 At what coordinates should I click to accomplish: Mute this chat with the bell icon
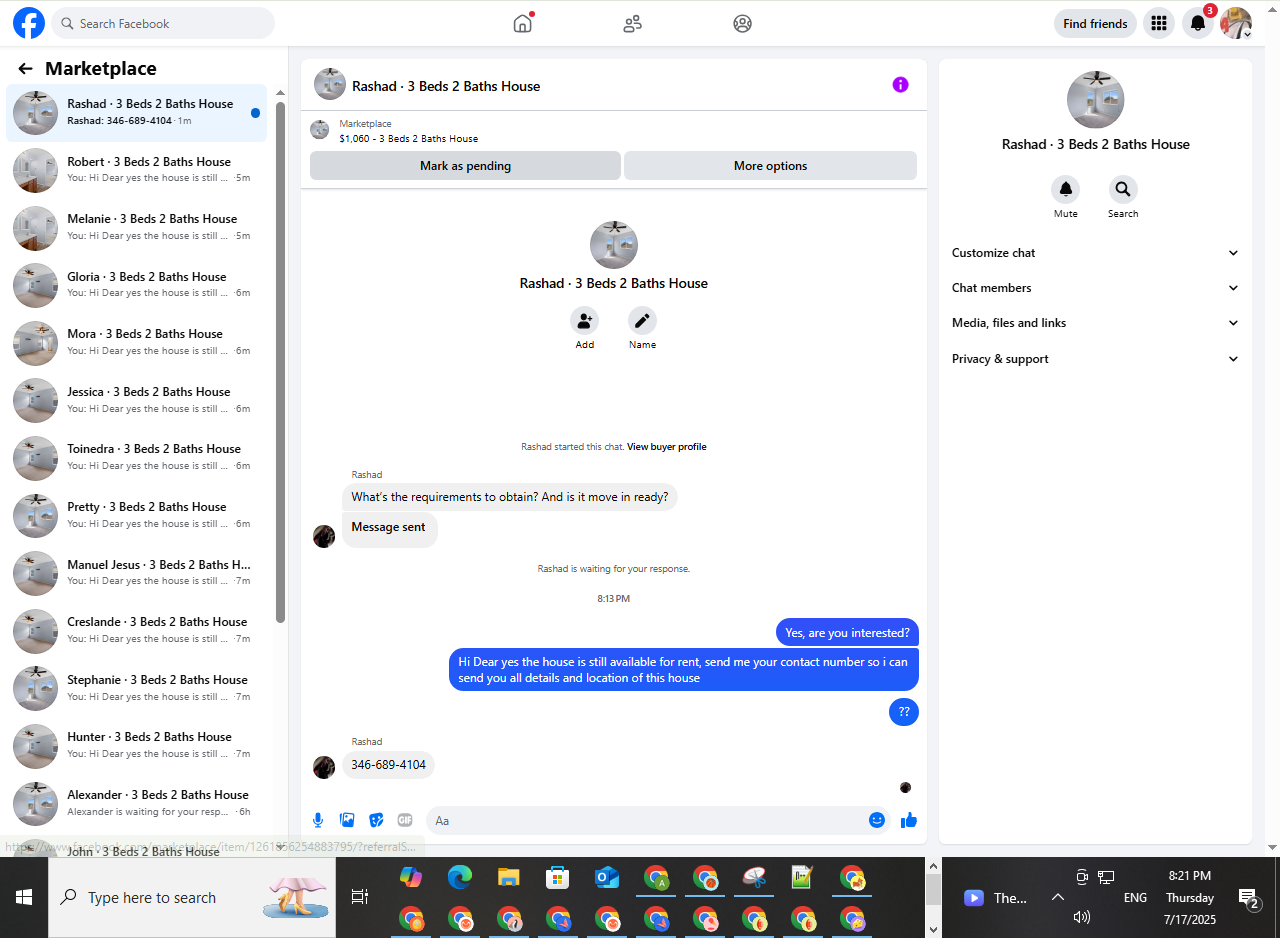(x=1066, y=189)
